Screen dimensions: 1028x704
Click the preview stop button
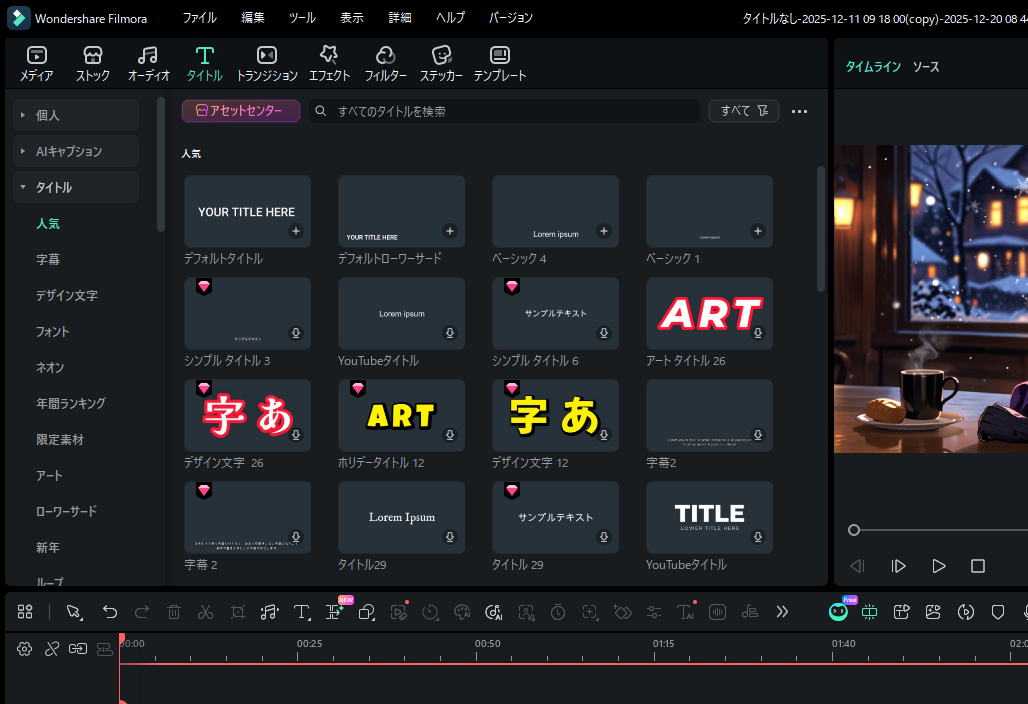[978, 566]
